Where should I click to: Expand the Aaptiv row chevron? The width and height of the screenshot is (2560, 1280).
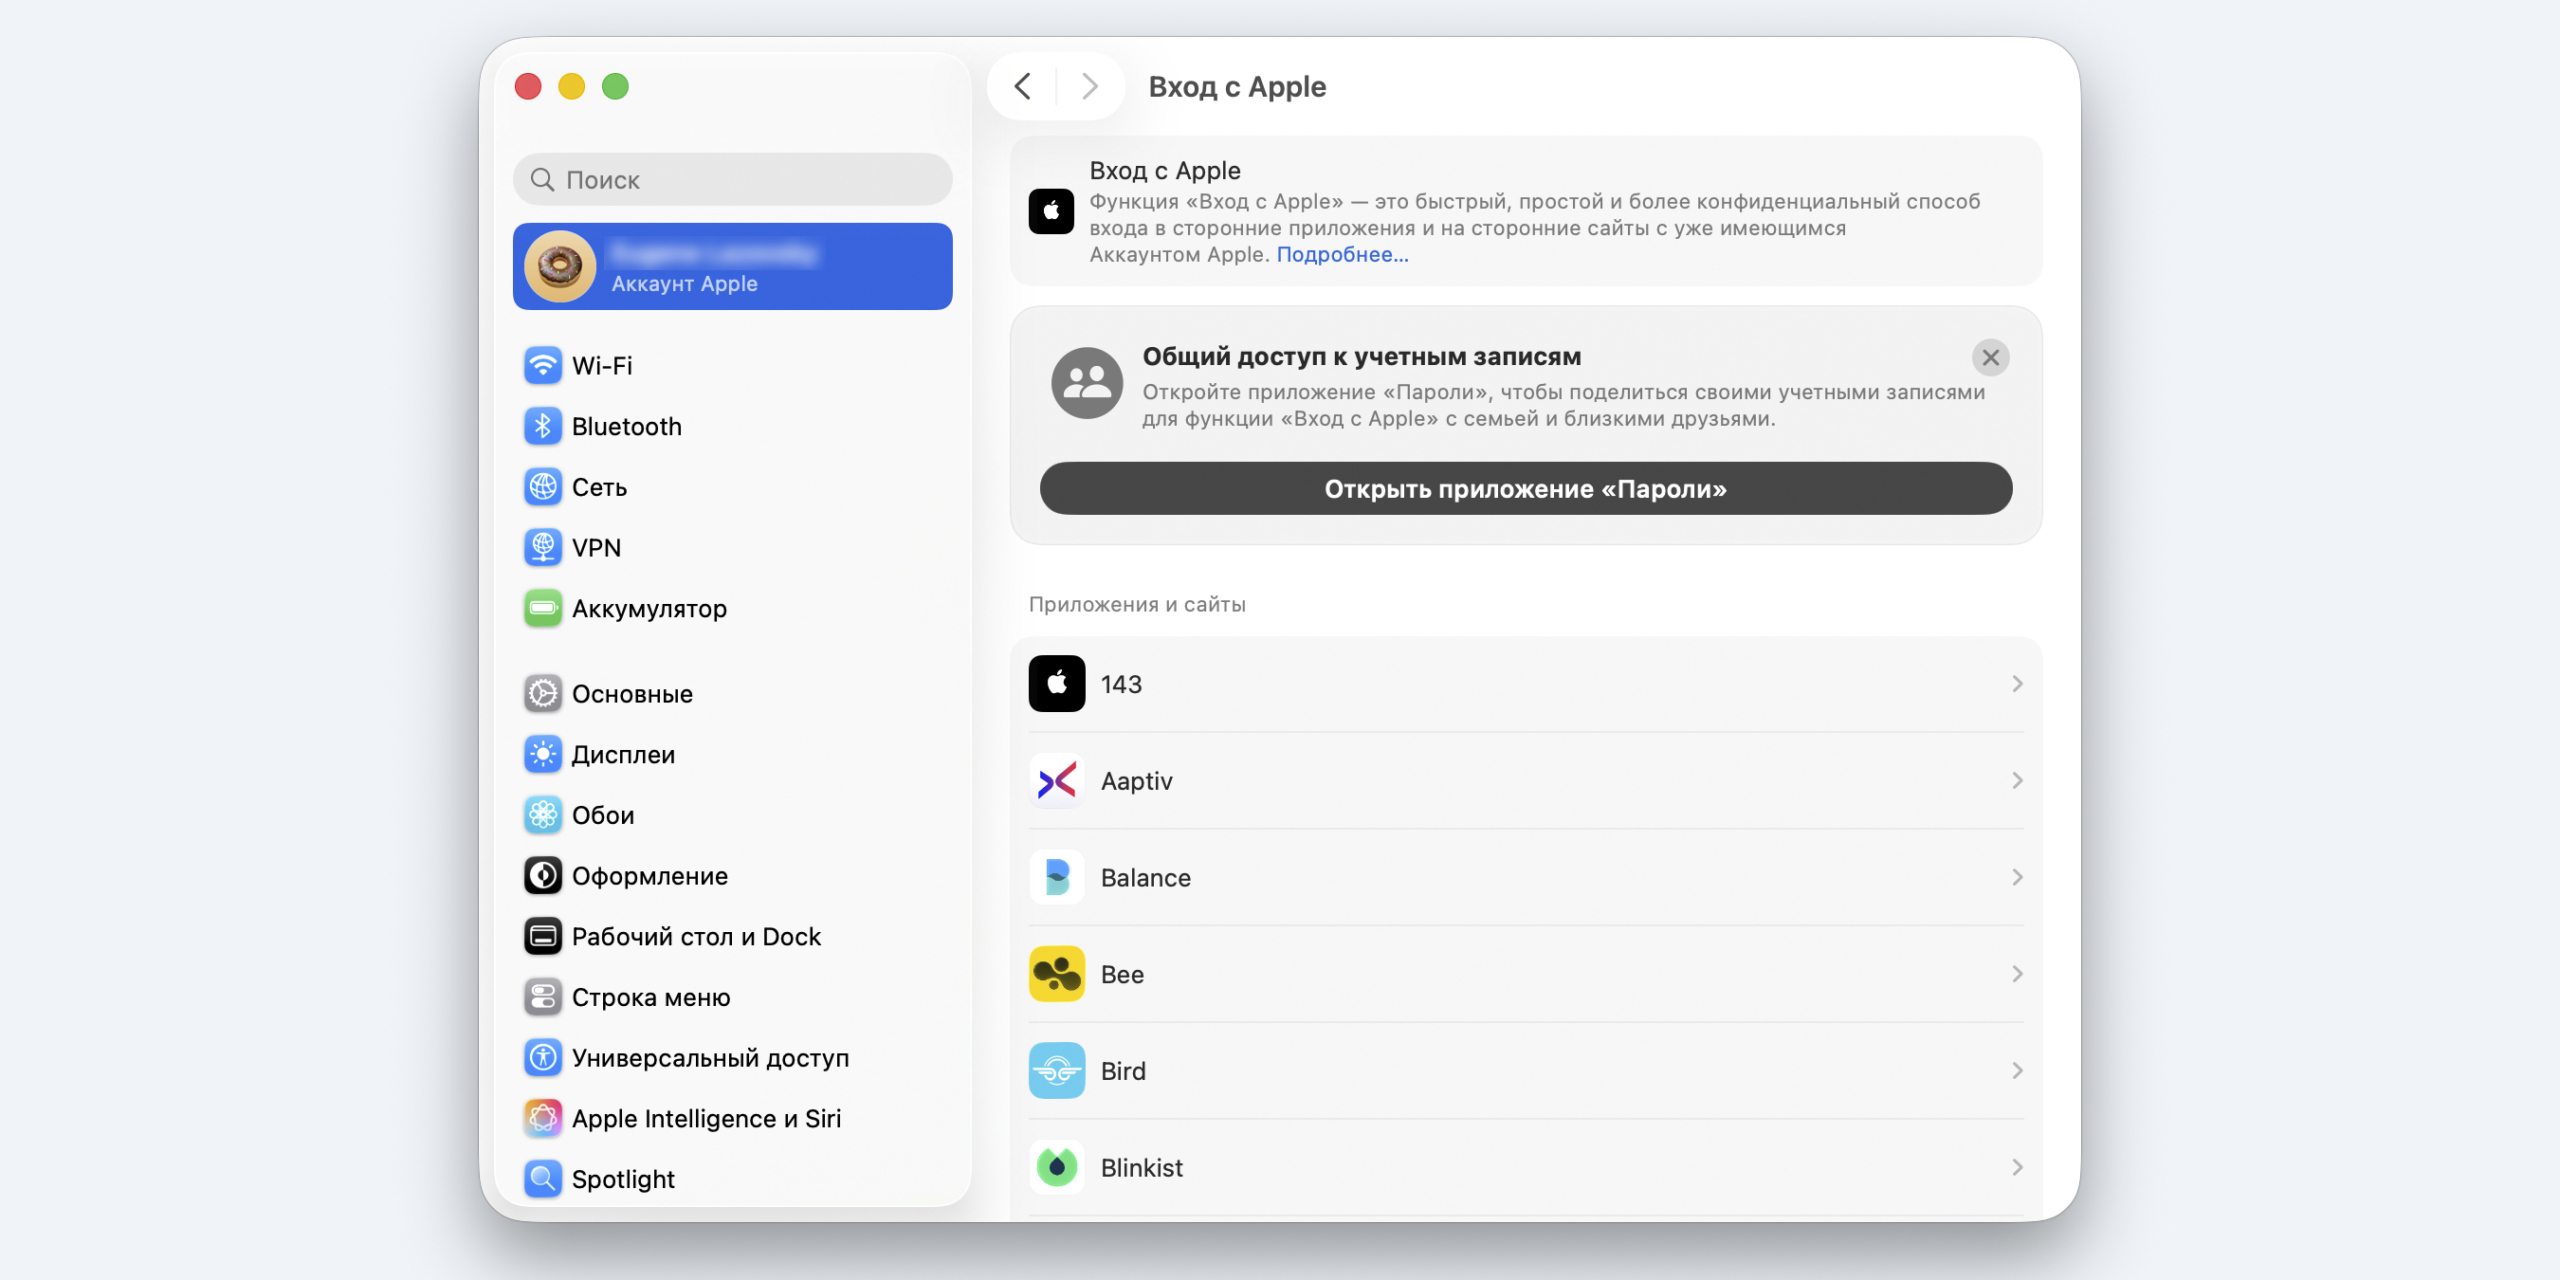[x=2017, y=781]
